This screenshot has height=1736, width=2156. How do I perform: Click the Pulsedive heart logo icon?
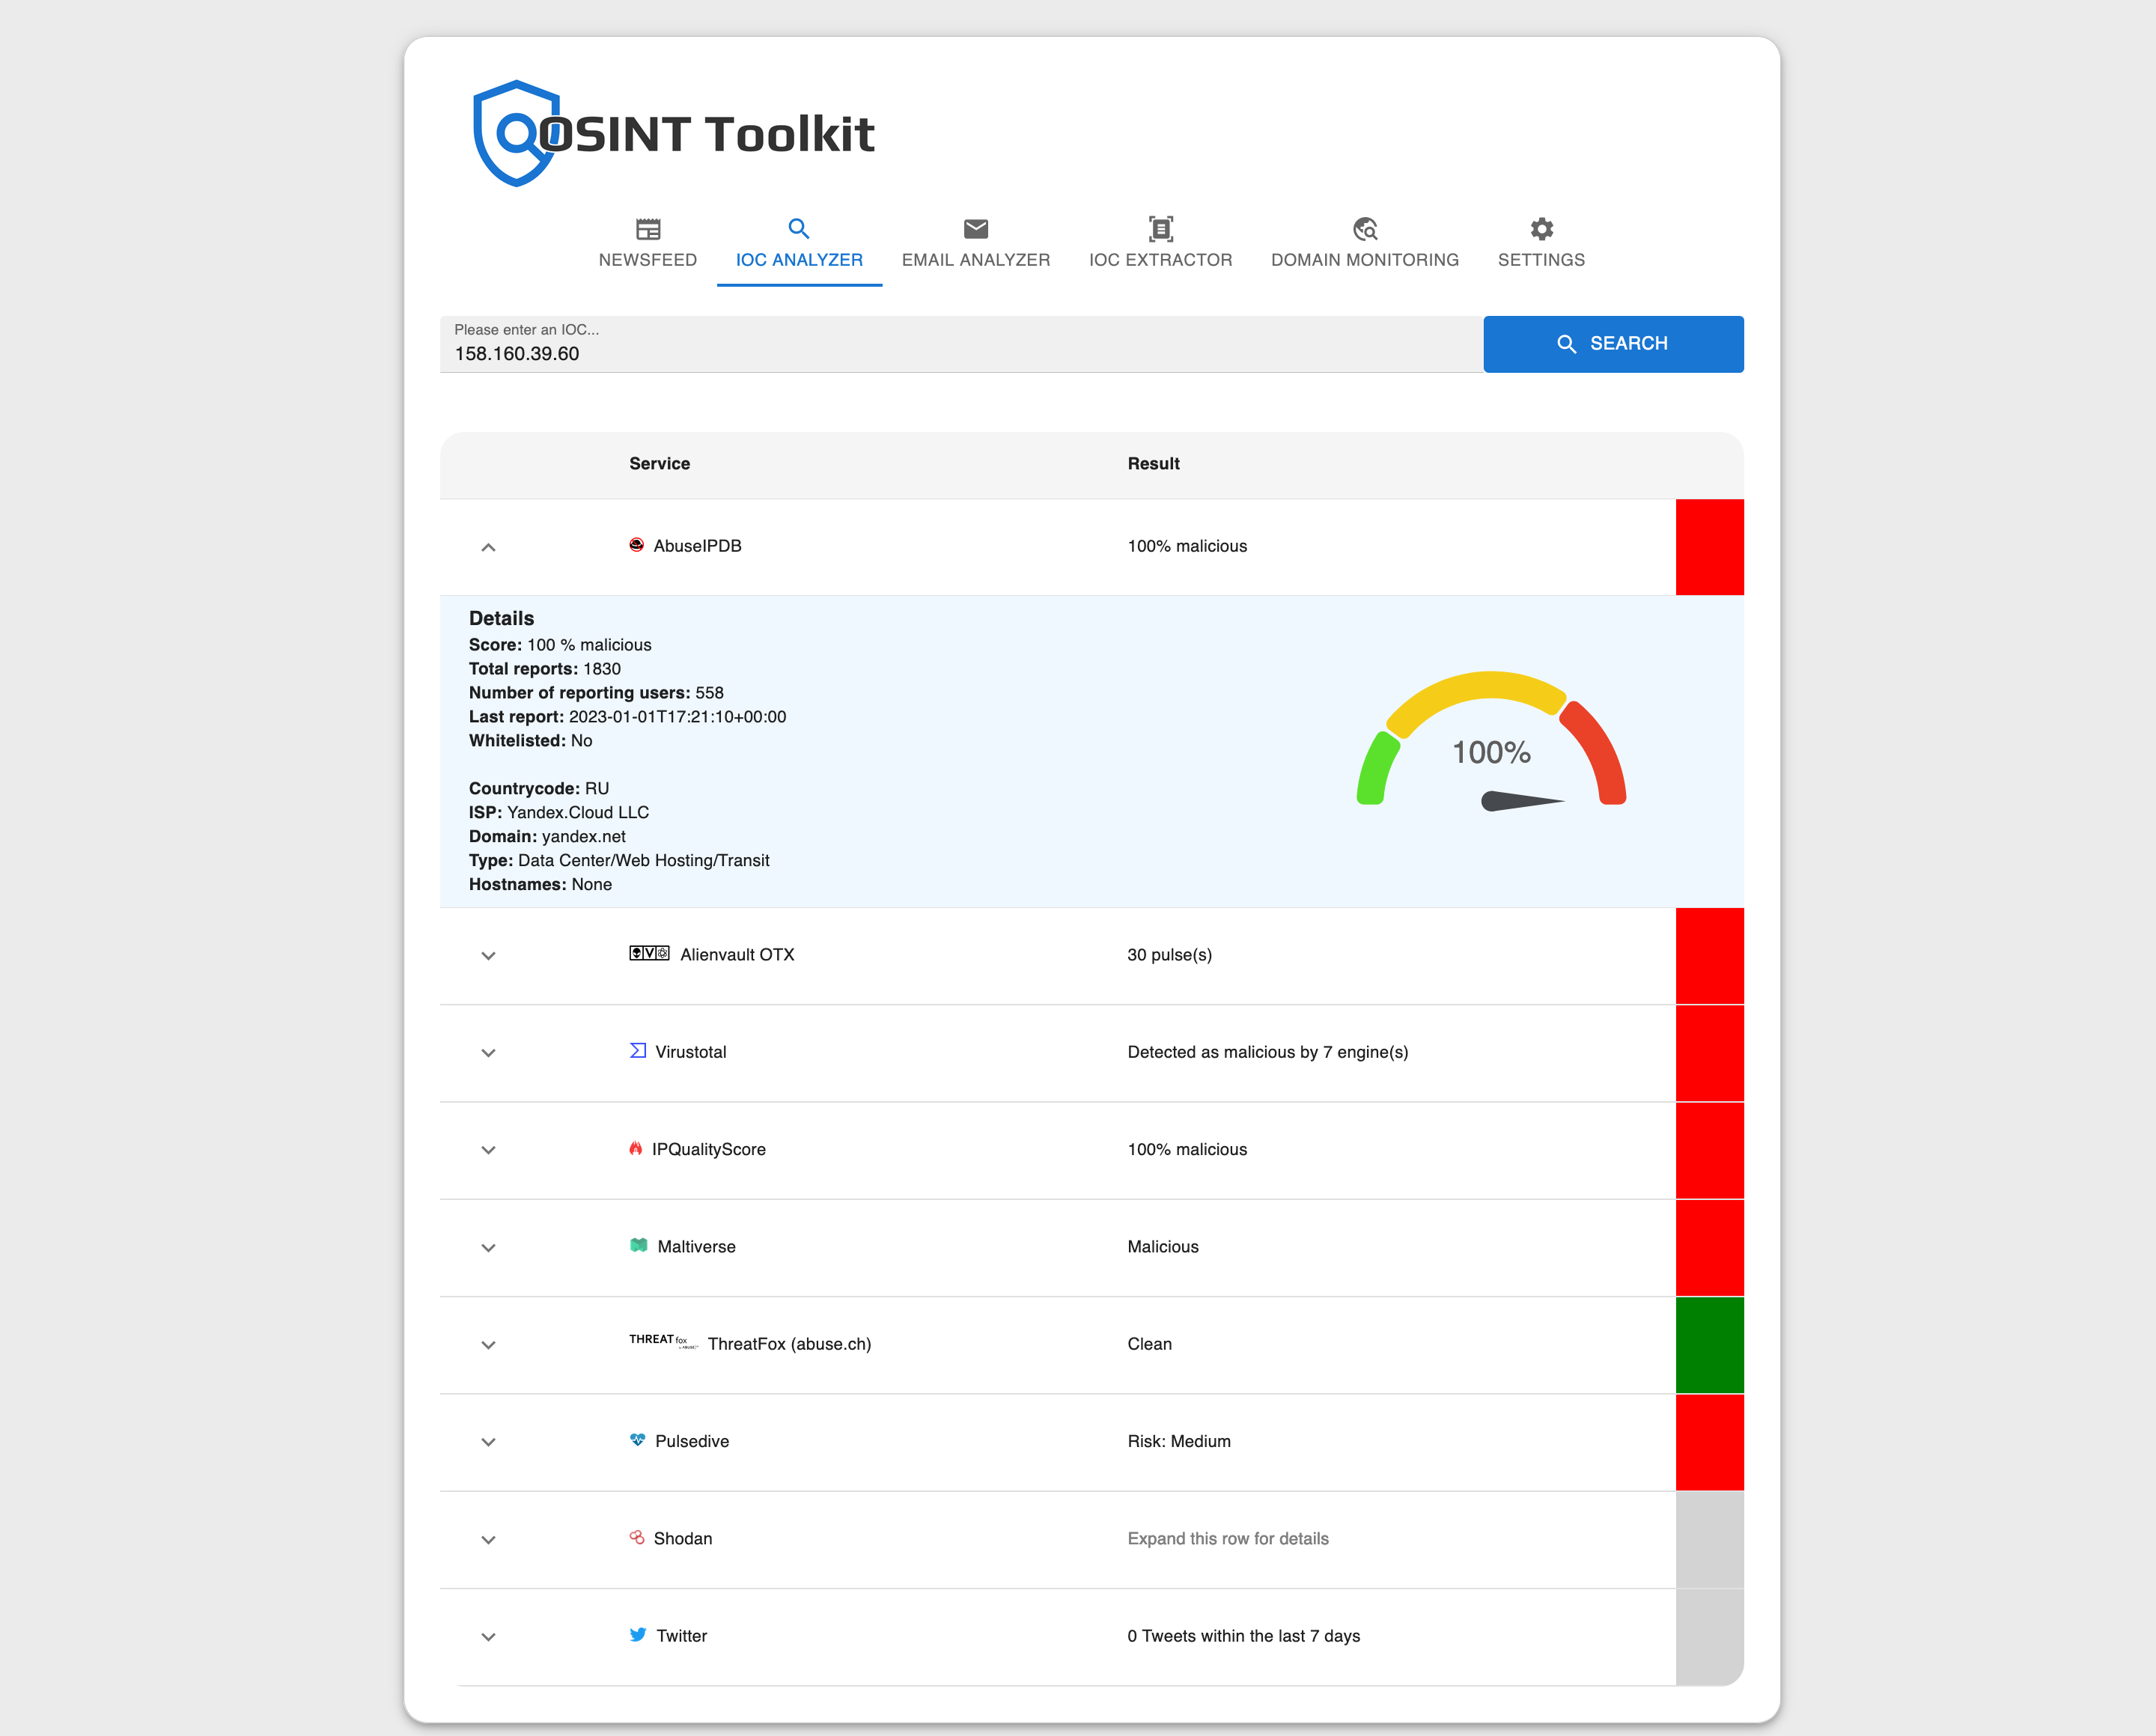tap(638, 1440)
